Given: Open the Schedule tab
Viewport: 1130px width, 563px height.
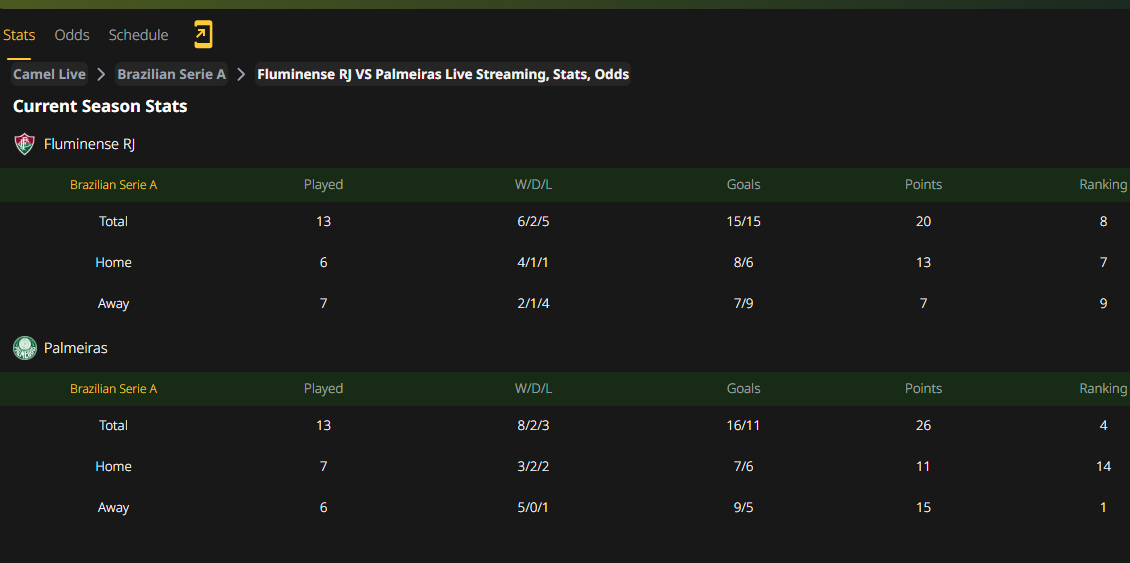Looking at the screenshot, I should coord(138,35).
